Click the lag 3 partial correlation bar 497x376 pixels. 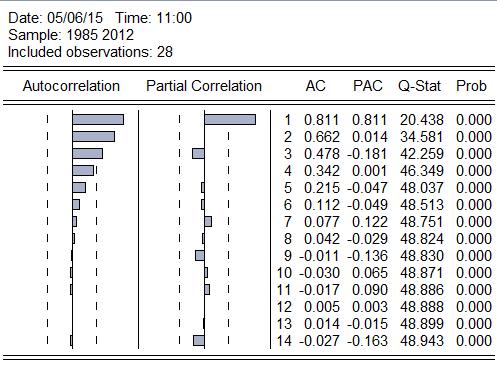click(x=198, y=154)
